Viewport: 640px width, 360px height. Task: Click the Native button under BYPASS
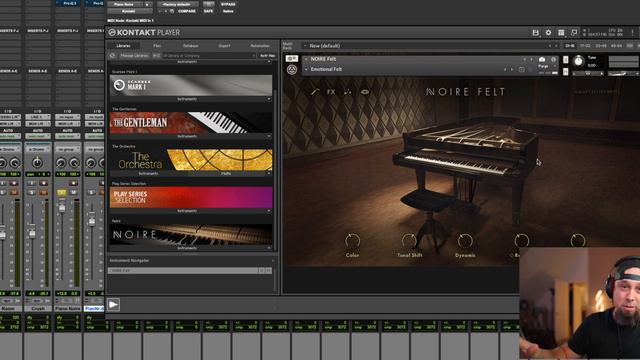pyautogui.click(x=228, y=11)
